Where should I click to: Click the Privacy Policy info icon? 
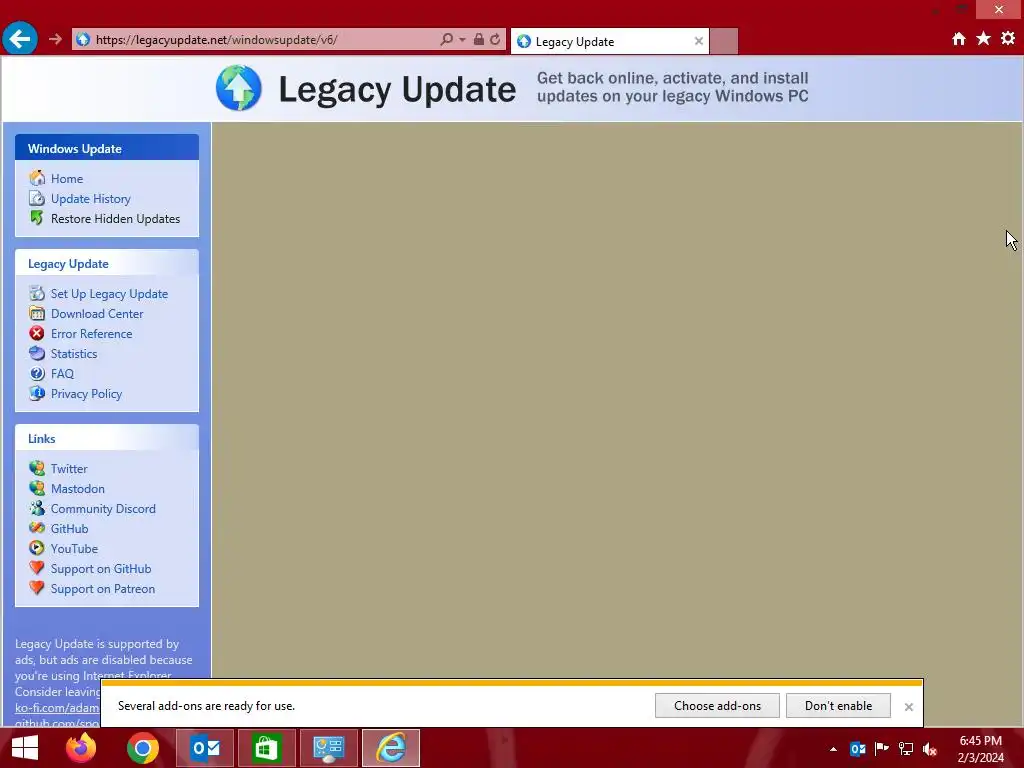[37, 393]
